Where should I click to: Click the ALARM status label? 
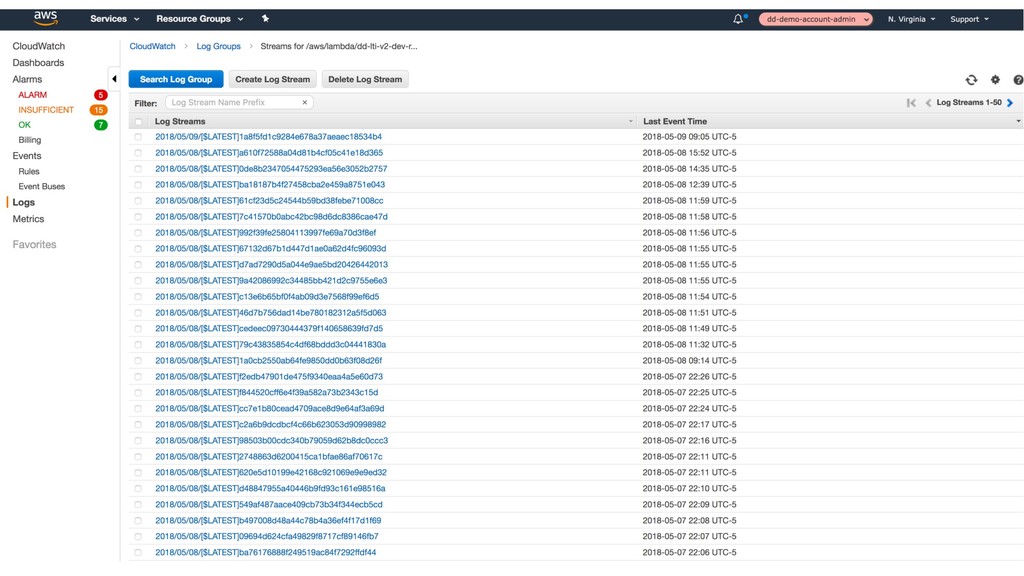click(33, 95)
